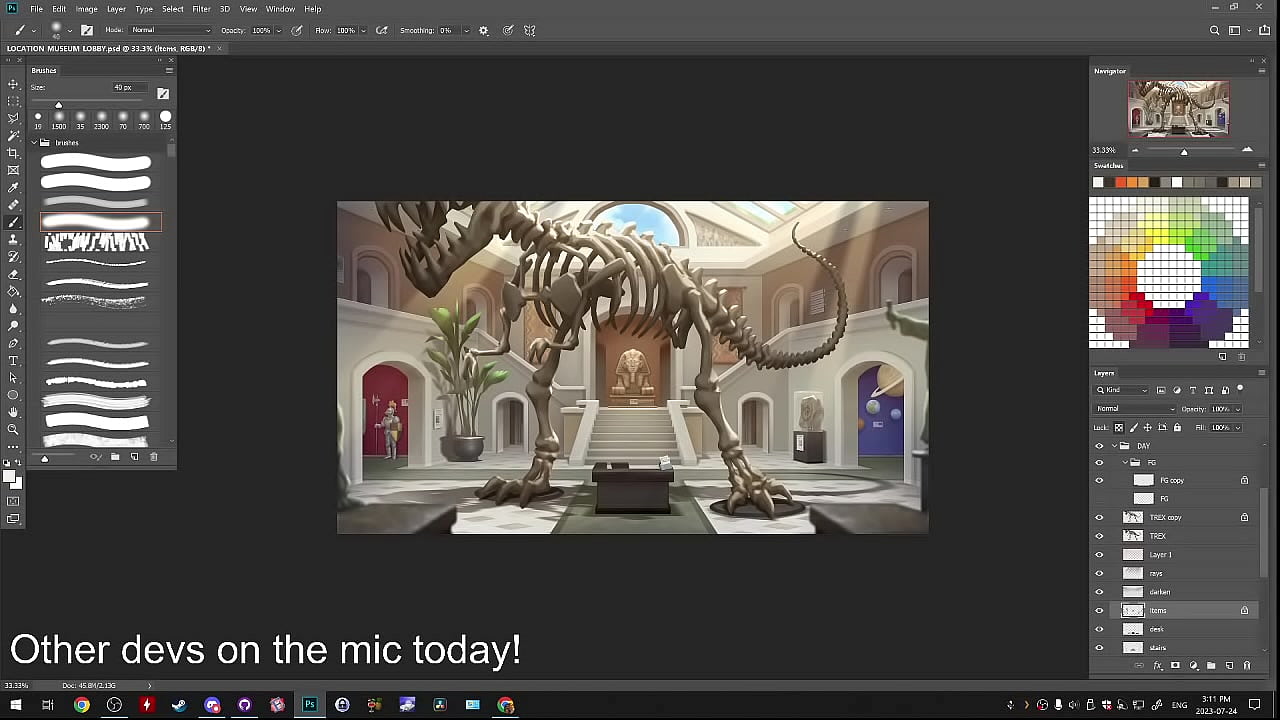This screenshot has width=1280, height=720.
Task: Open the layer blend mode Normal dropdown
Action: tap(1135, 409)
